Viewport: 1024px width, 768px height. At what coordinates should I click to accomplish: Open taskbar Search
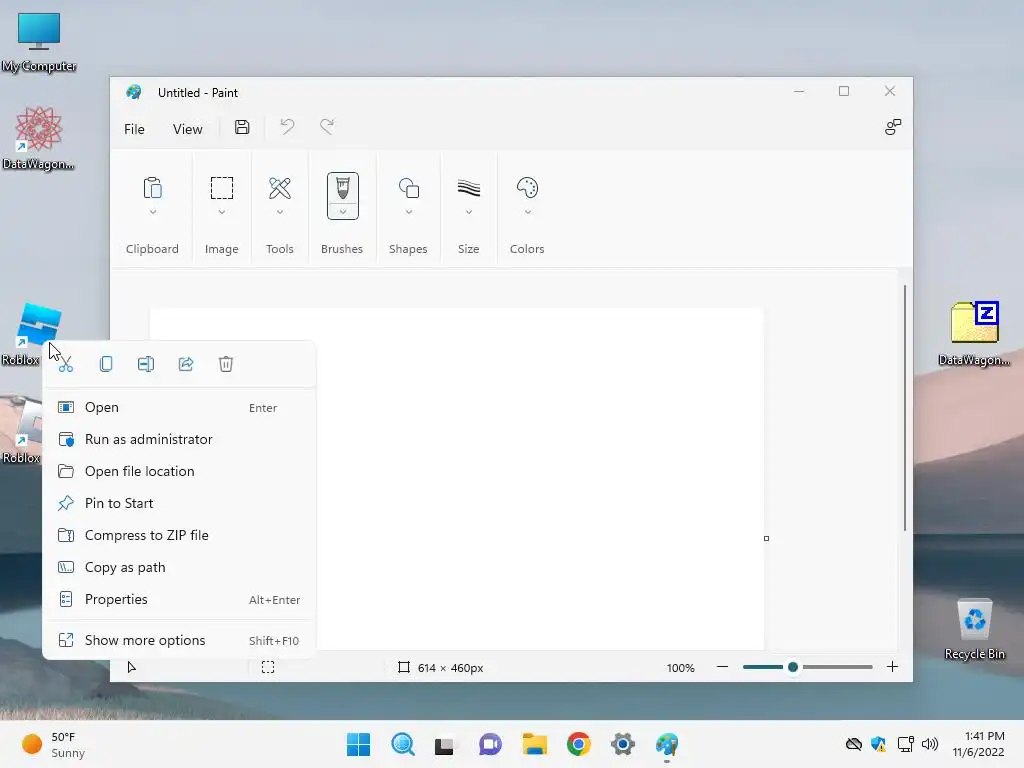tap(403, 744)
